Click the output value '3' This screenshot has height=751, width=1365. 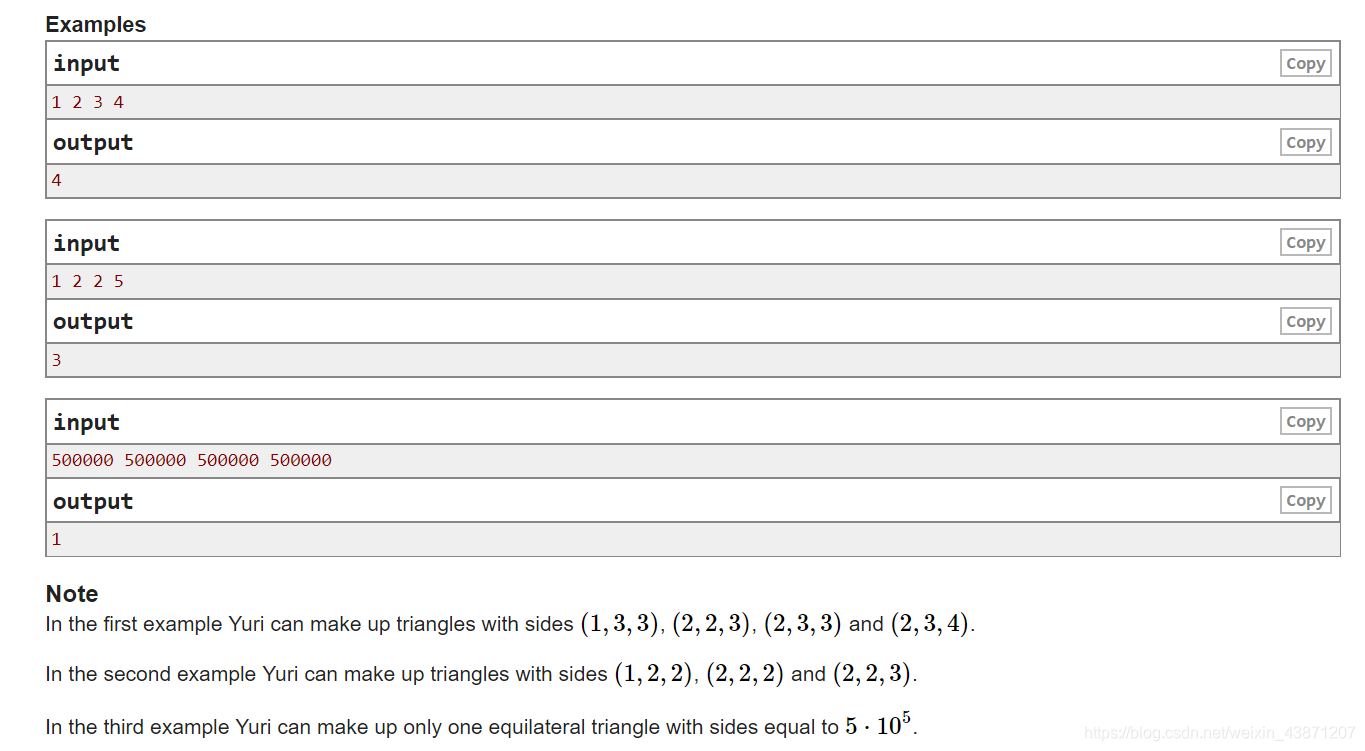[56, 359]
